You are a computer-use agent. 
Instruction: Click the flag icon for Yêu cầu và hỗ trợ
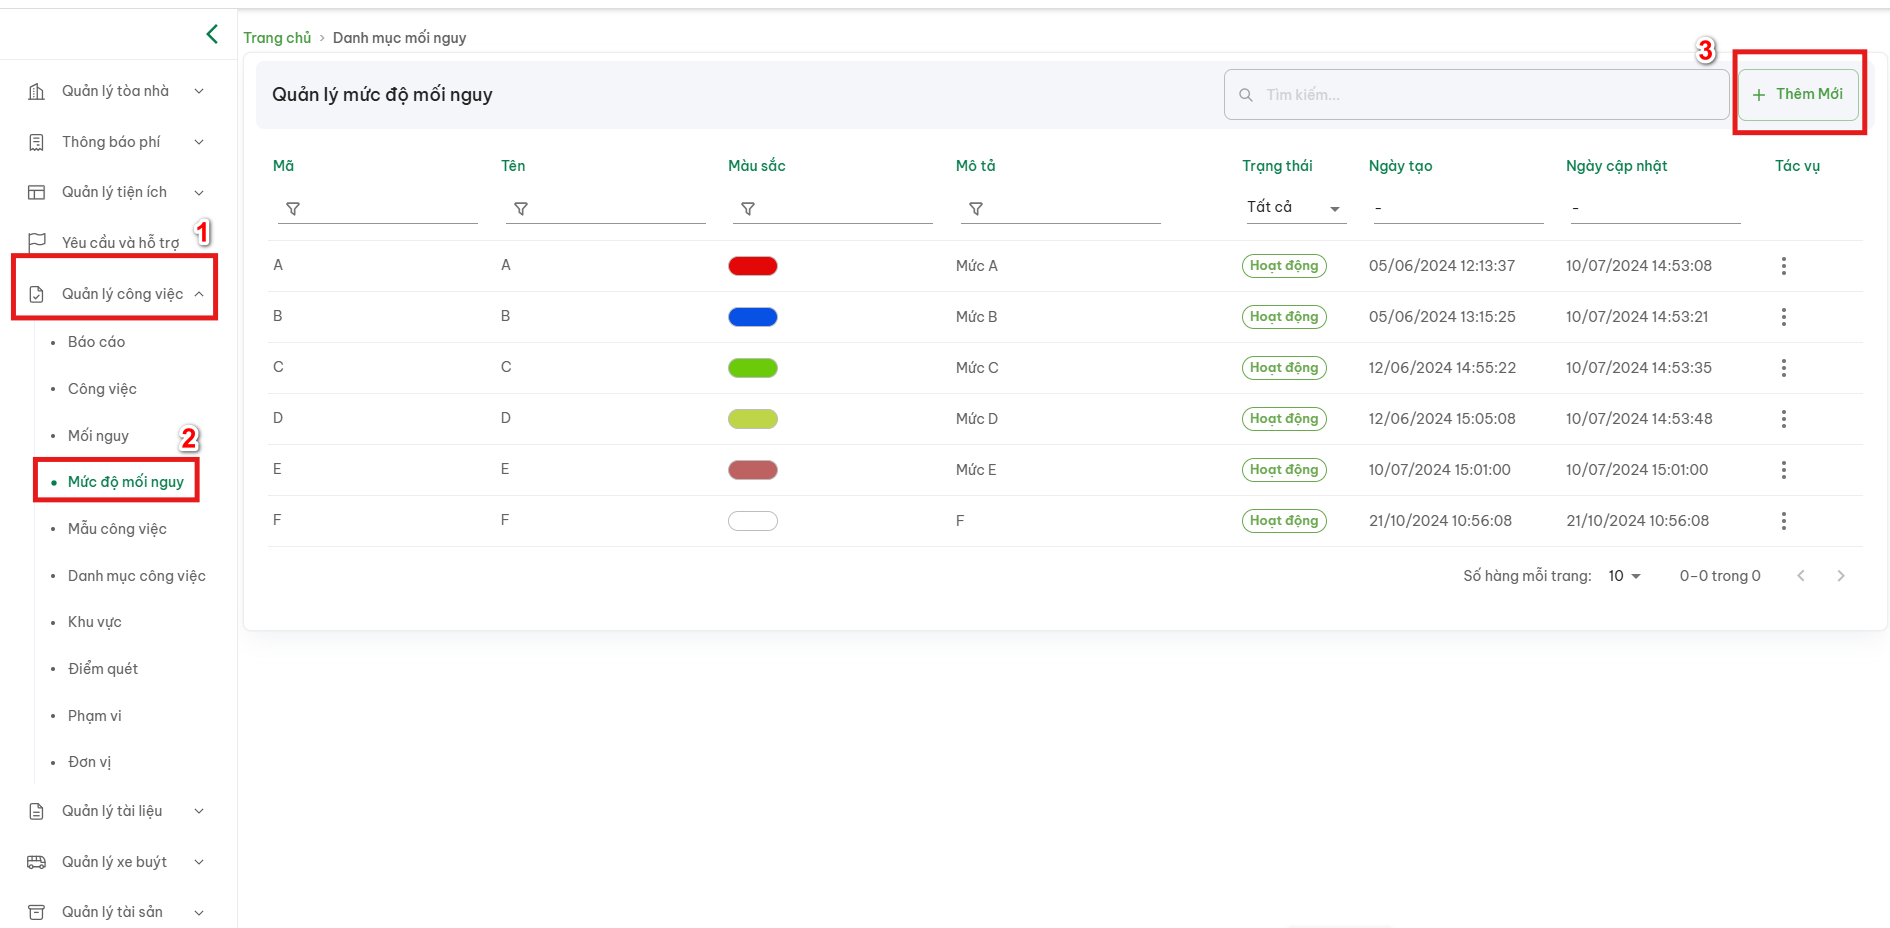(37, 242)
